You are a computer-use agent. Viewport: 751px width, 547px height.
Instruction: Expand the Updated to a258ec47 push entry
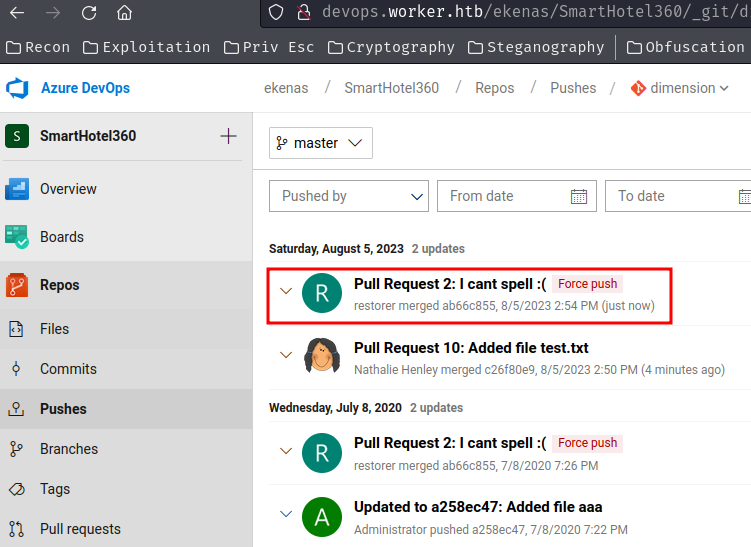[x=286, y=514]
